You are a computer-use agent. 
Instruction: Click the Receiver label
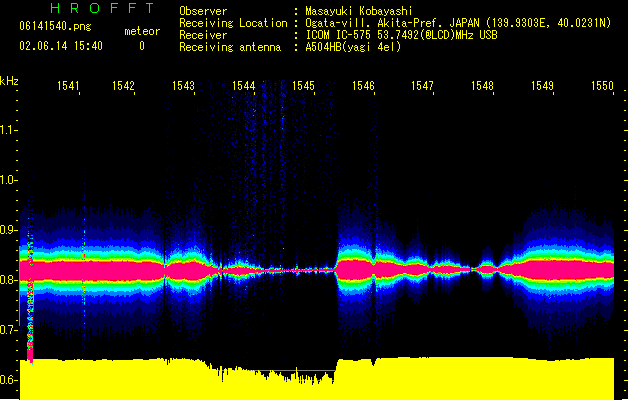[203, 35]
